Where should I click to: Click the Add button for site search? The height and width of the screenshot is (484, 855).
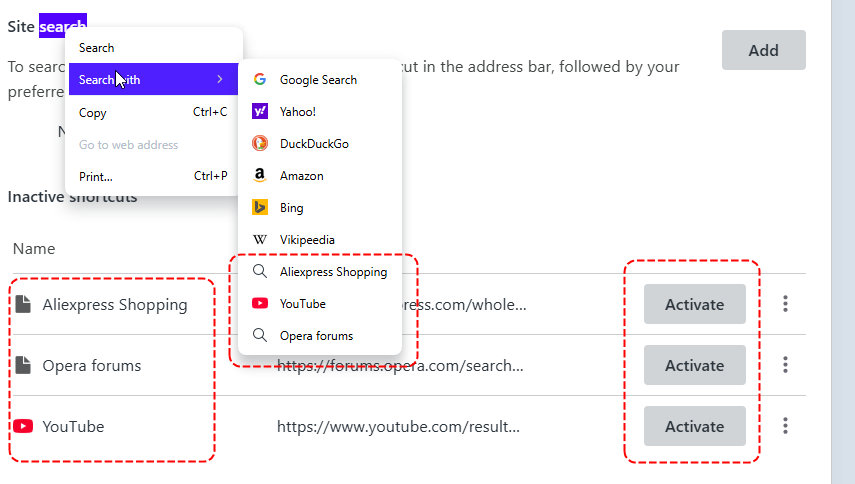[763, 50]
